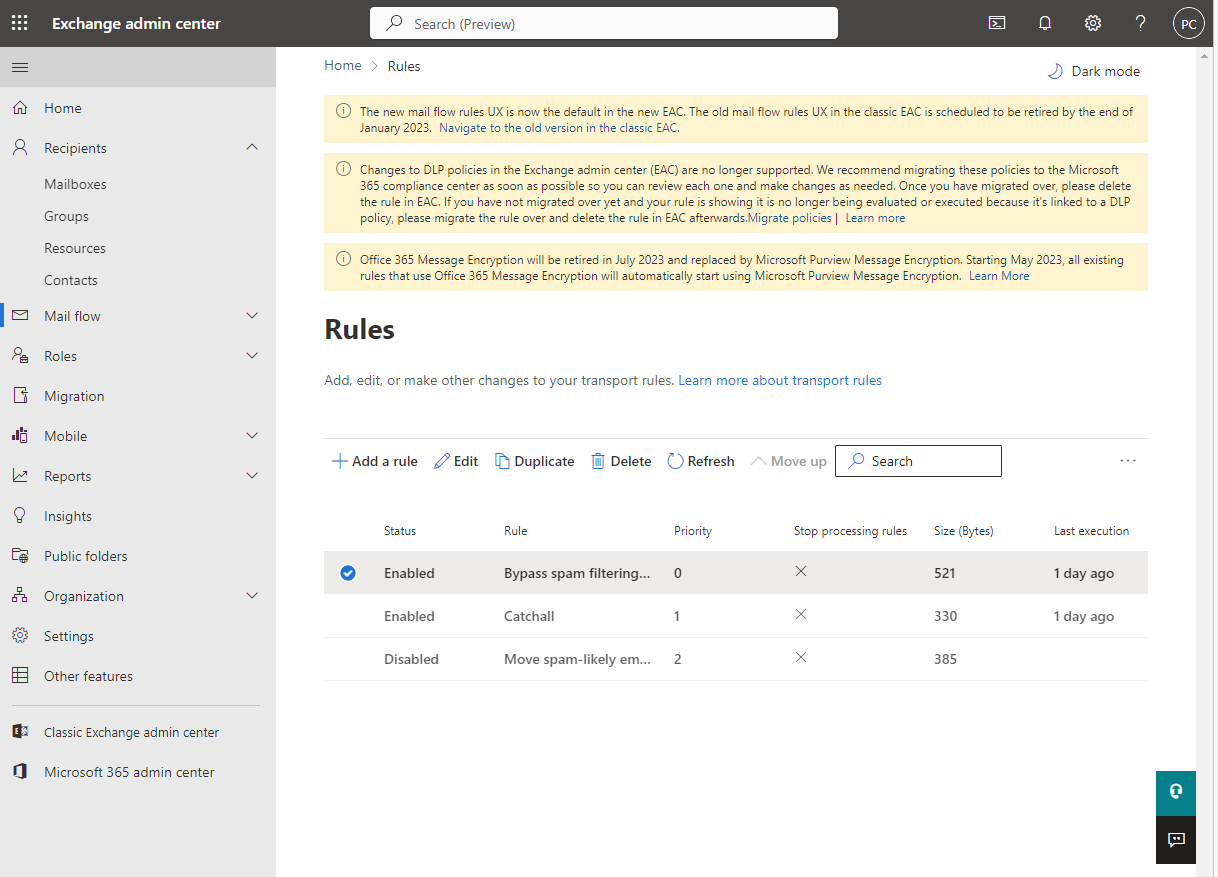Open the help question mark
The height and width of the screenshot is (877, 1218).
pyautogui.click(x=1141, y=23)
